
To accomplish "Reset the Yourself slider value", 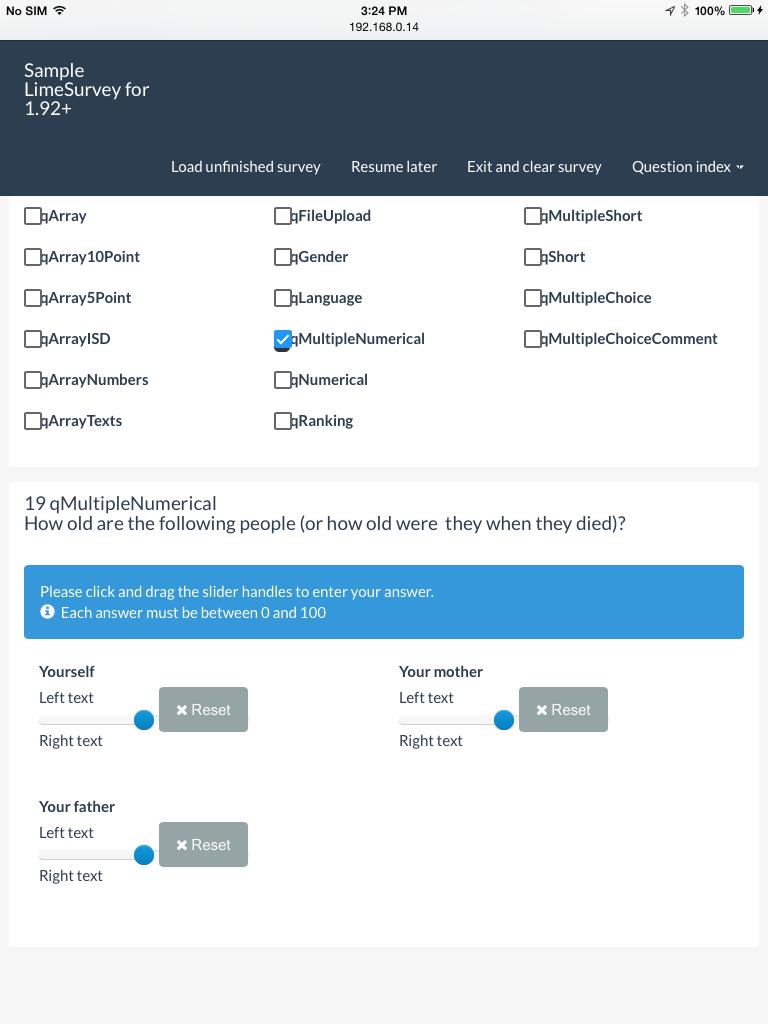I will click(203, 710).
